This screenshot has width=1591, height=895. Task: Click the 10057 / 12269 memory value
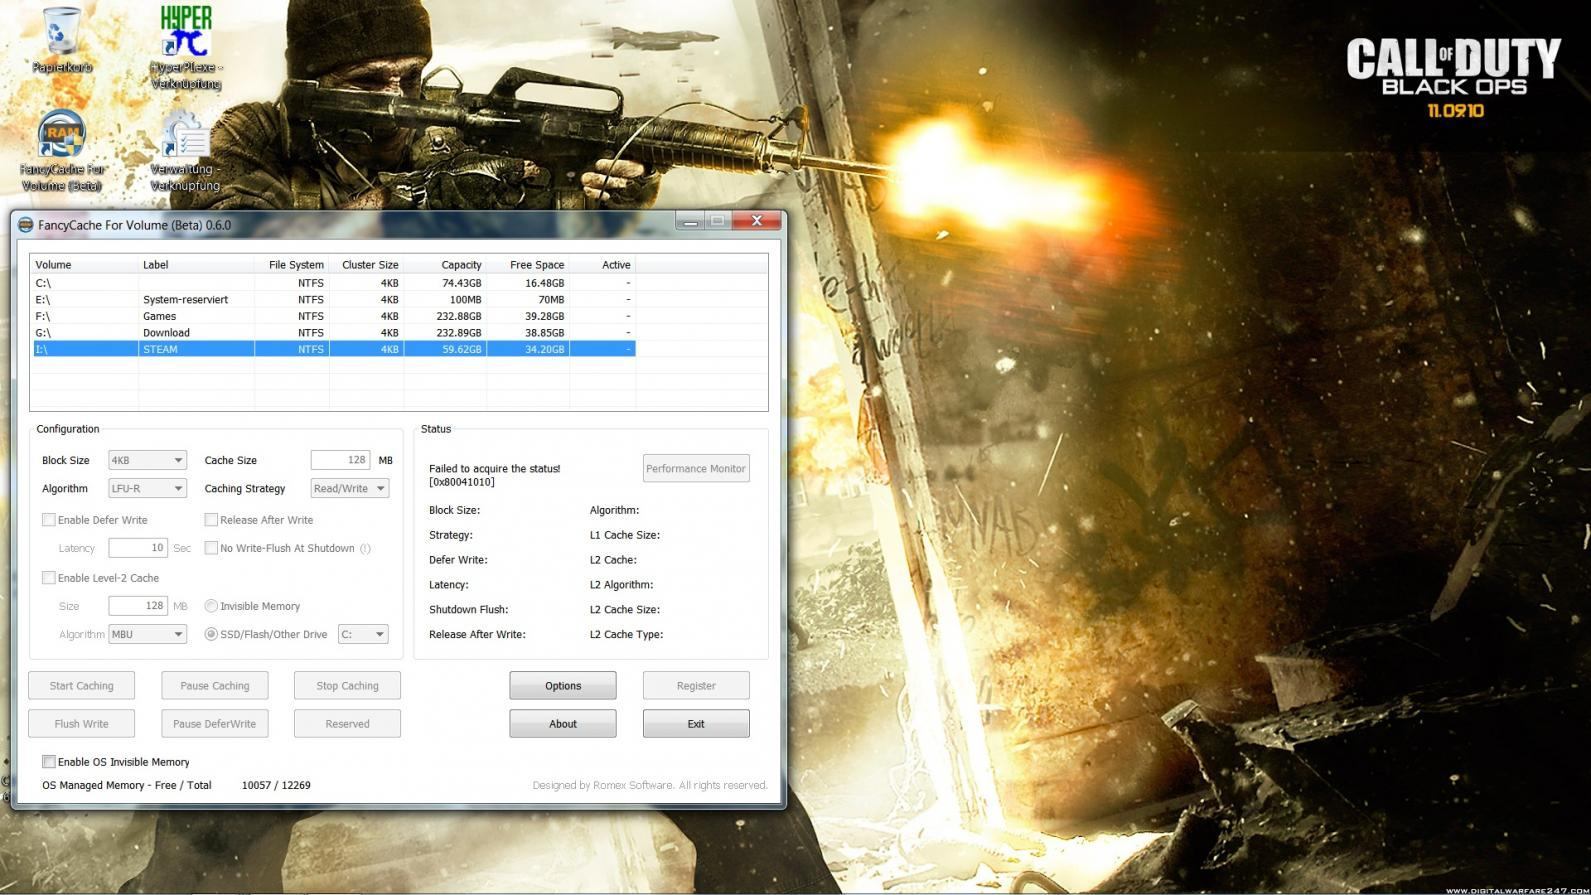tap(276, 785)
